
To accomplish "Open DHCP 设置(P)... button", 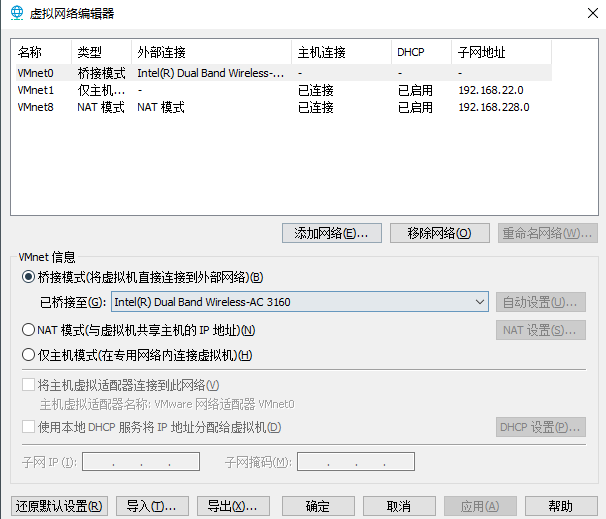I will (x=541, y=427).
